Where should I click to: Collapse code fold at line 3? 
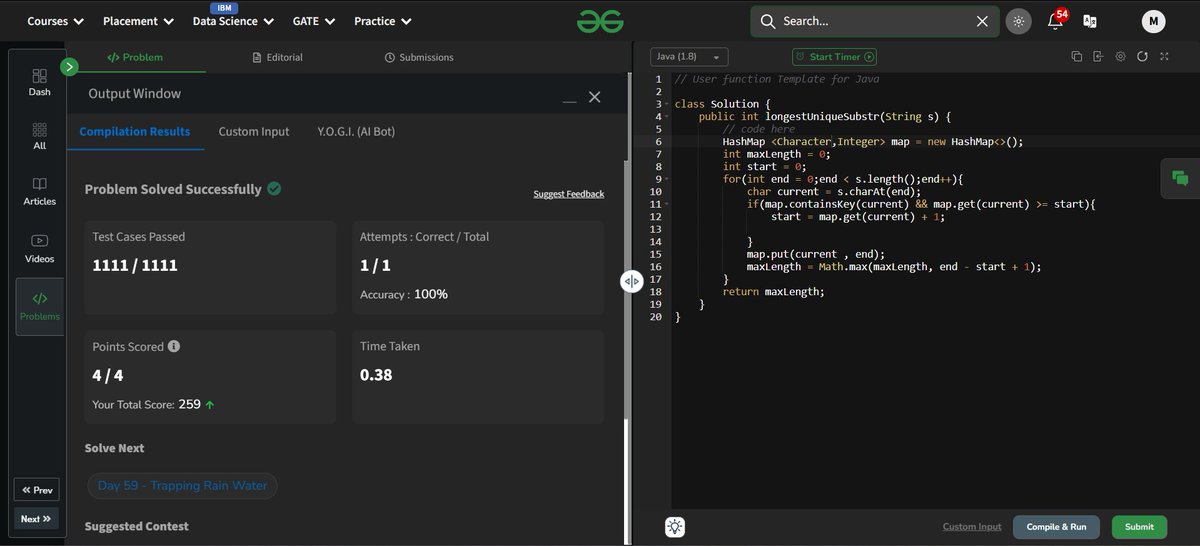point(666,104)
